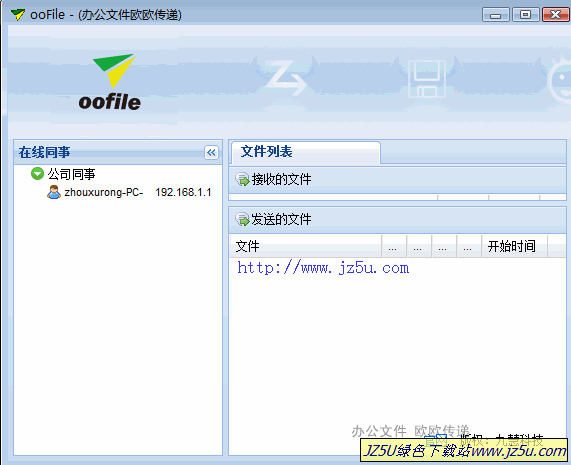Click the 接收的文件 section icon
Viewport: 571px width, 465px height.
tap(242, 179)
